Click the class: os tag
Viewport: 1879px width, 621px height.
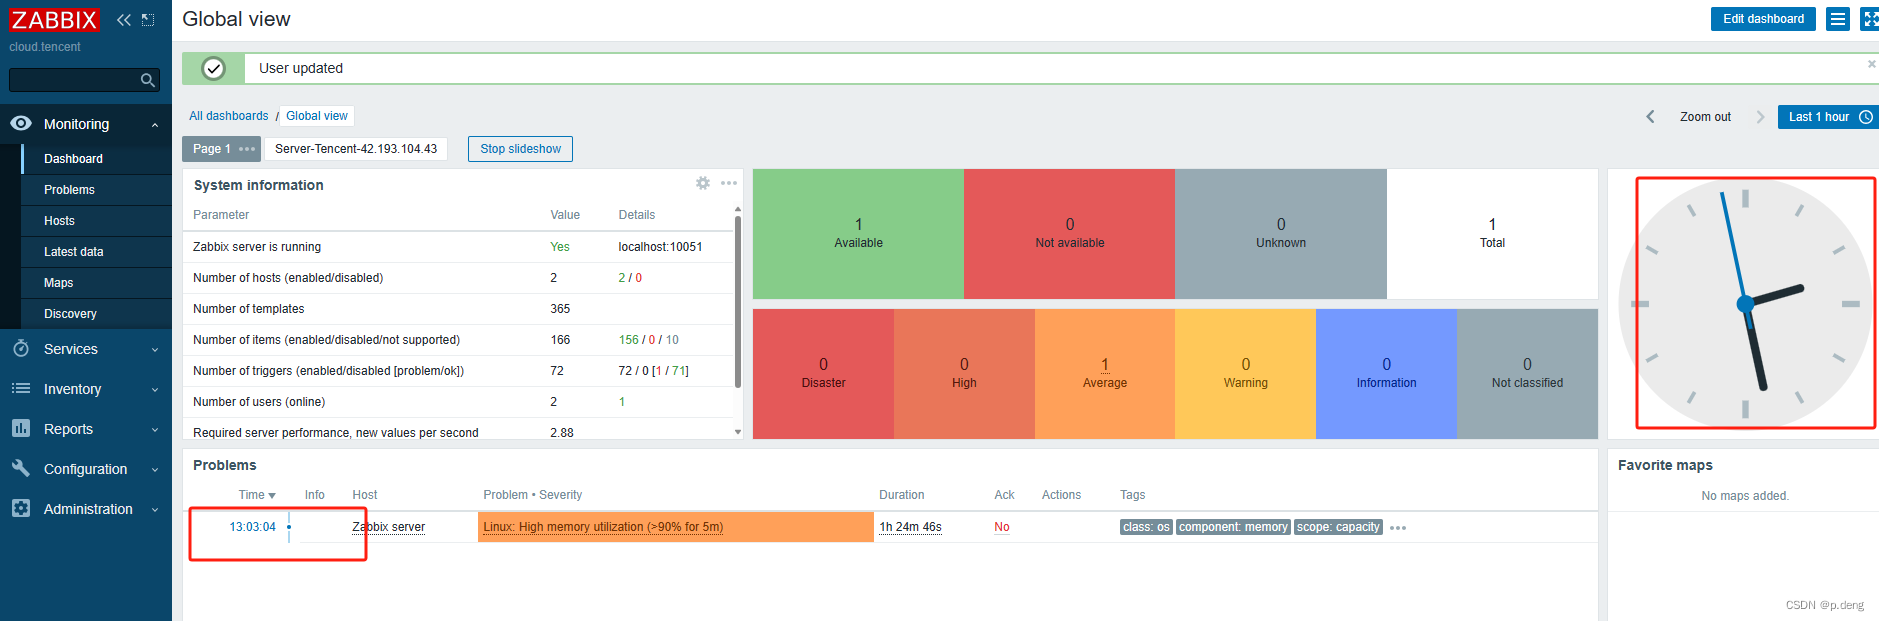pyautogui.click(x=1146, y=527)
